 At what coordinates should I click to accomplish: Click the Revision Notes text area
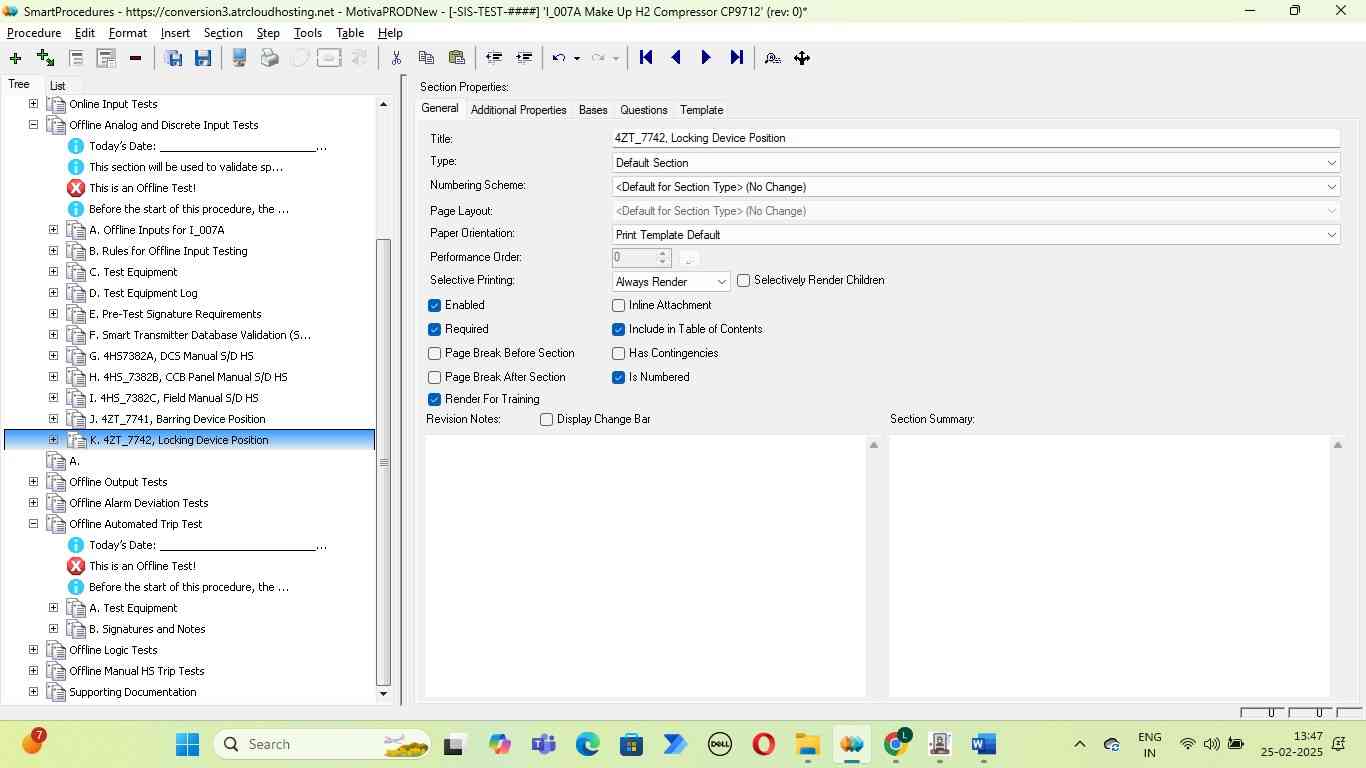click(x=645, y=565)
